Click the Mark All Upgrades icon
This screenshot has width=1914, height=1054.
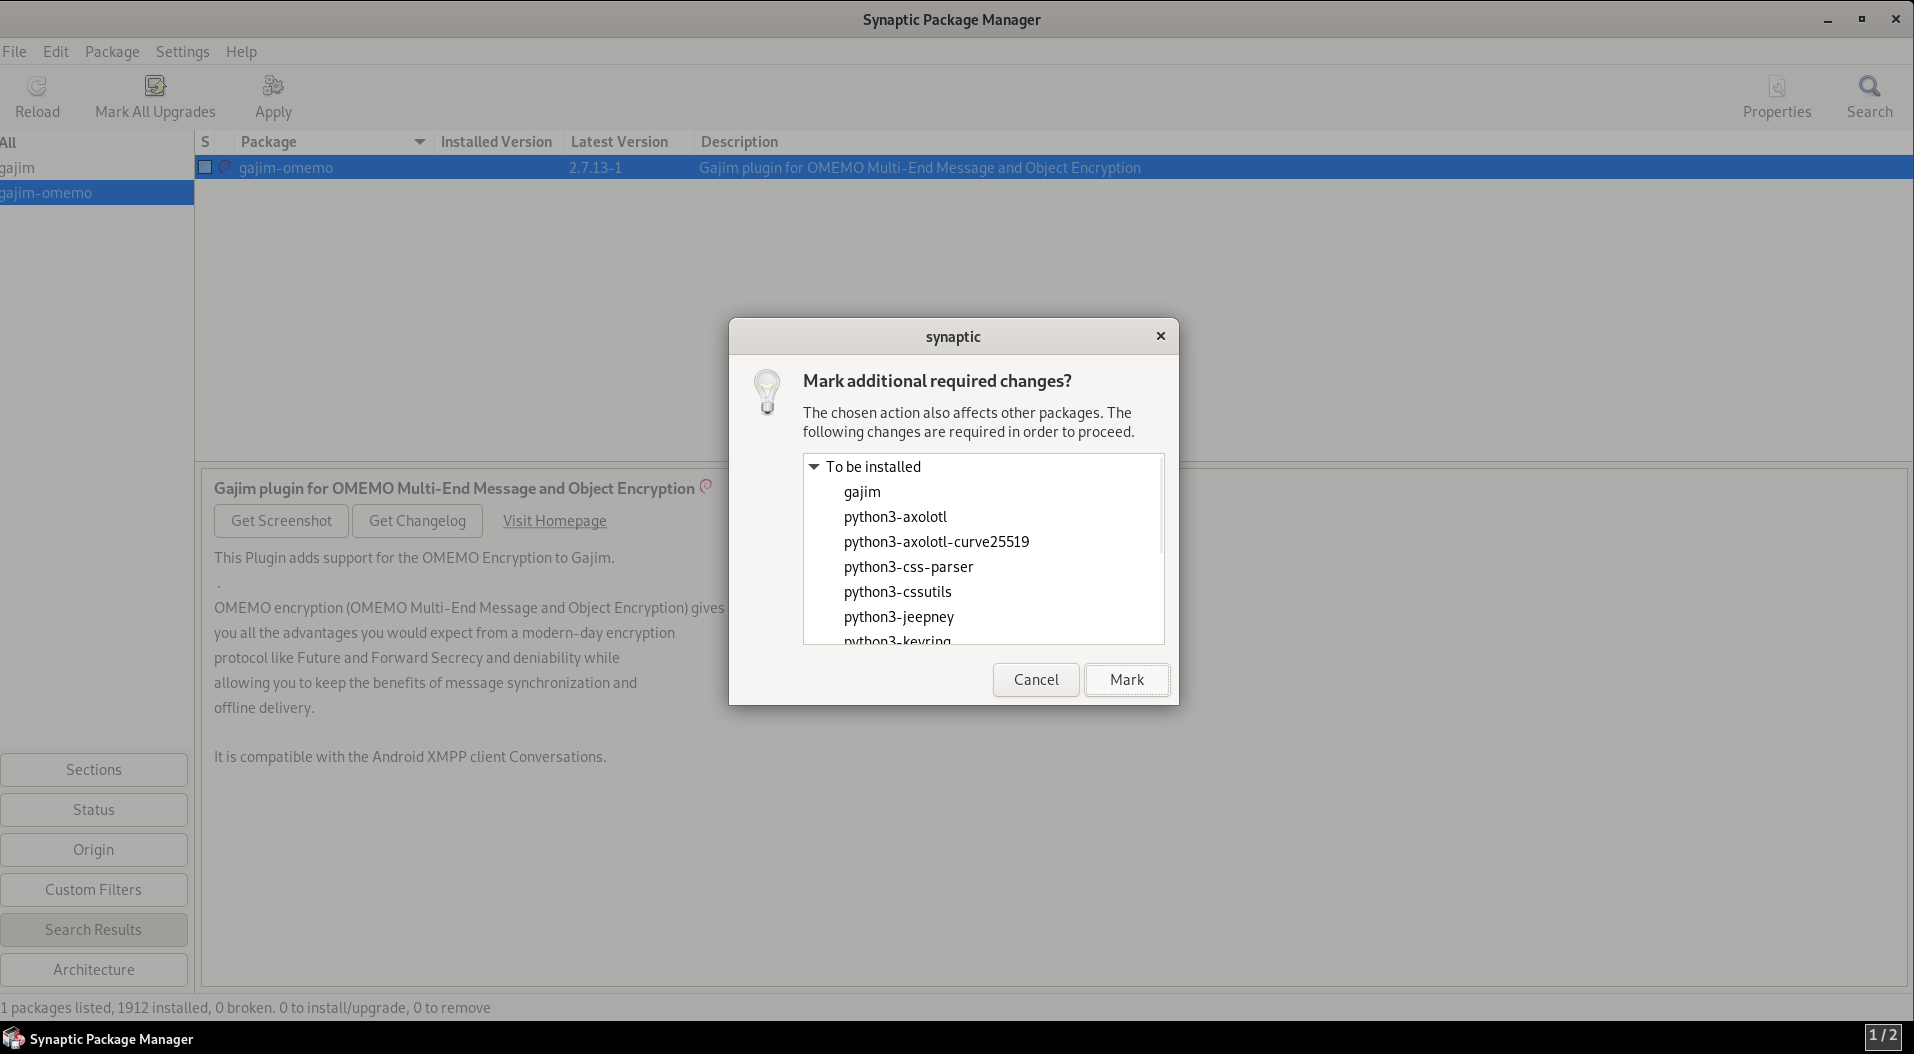155,87
